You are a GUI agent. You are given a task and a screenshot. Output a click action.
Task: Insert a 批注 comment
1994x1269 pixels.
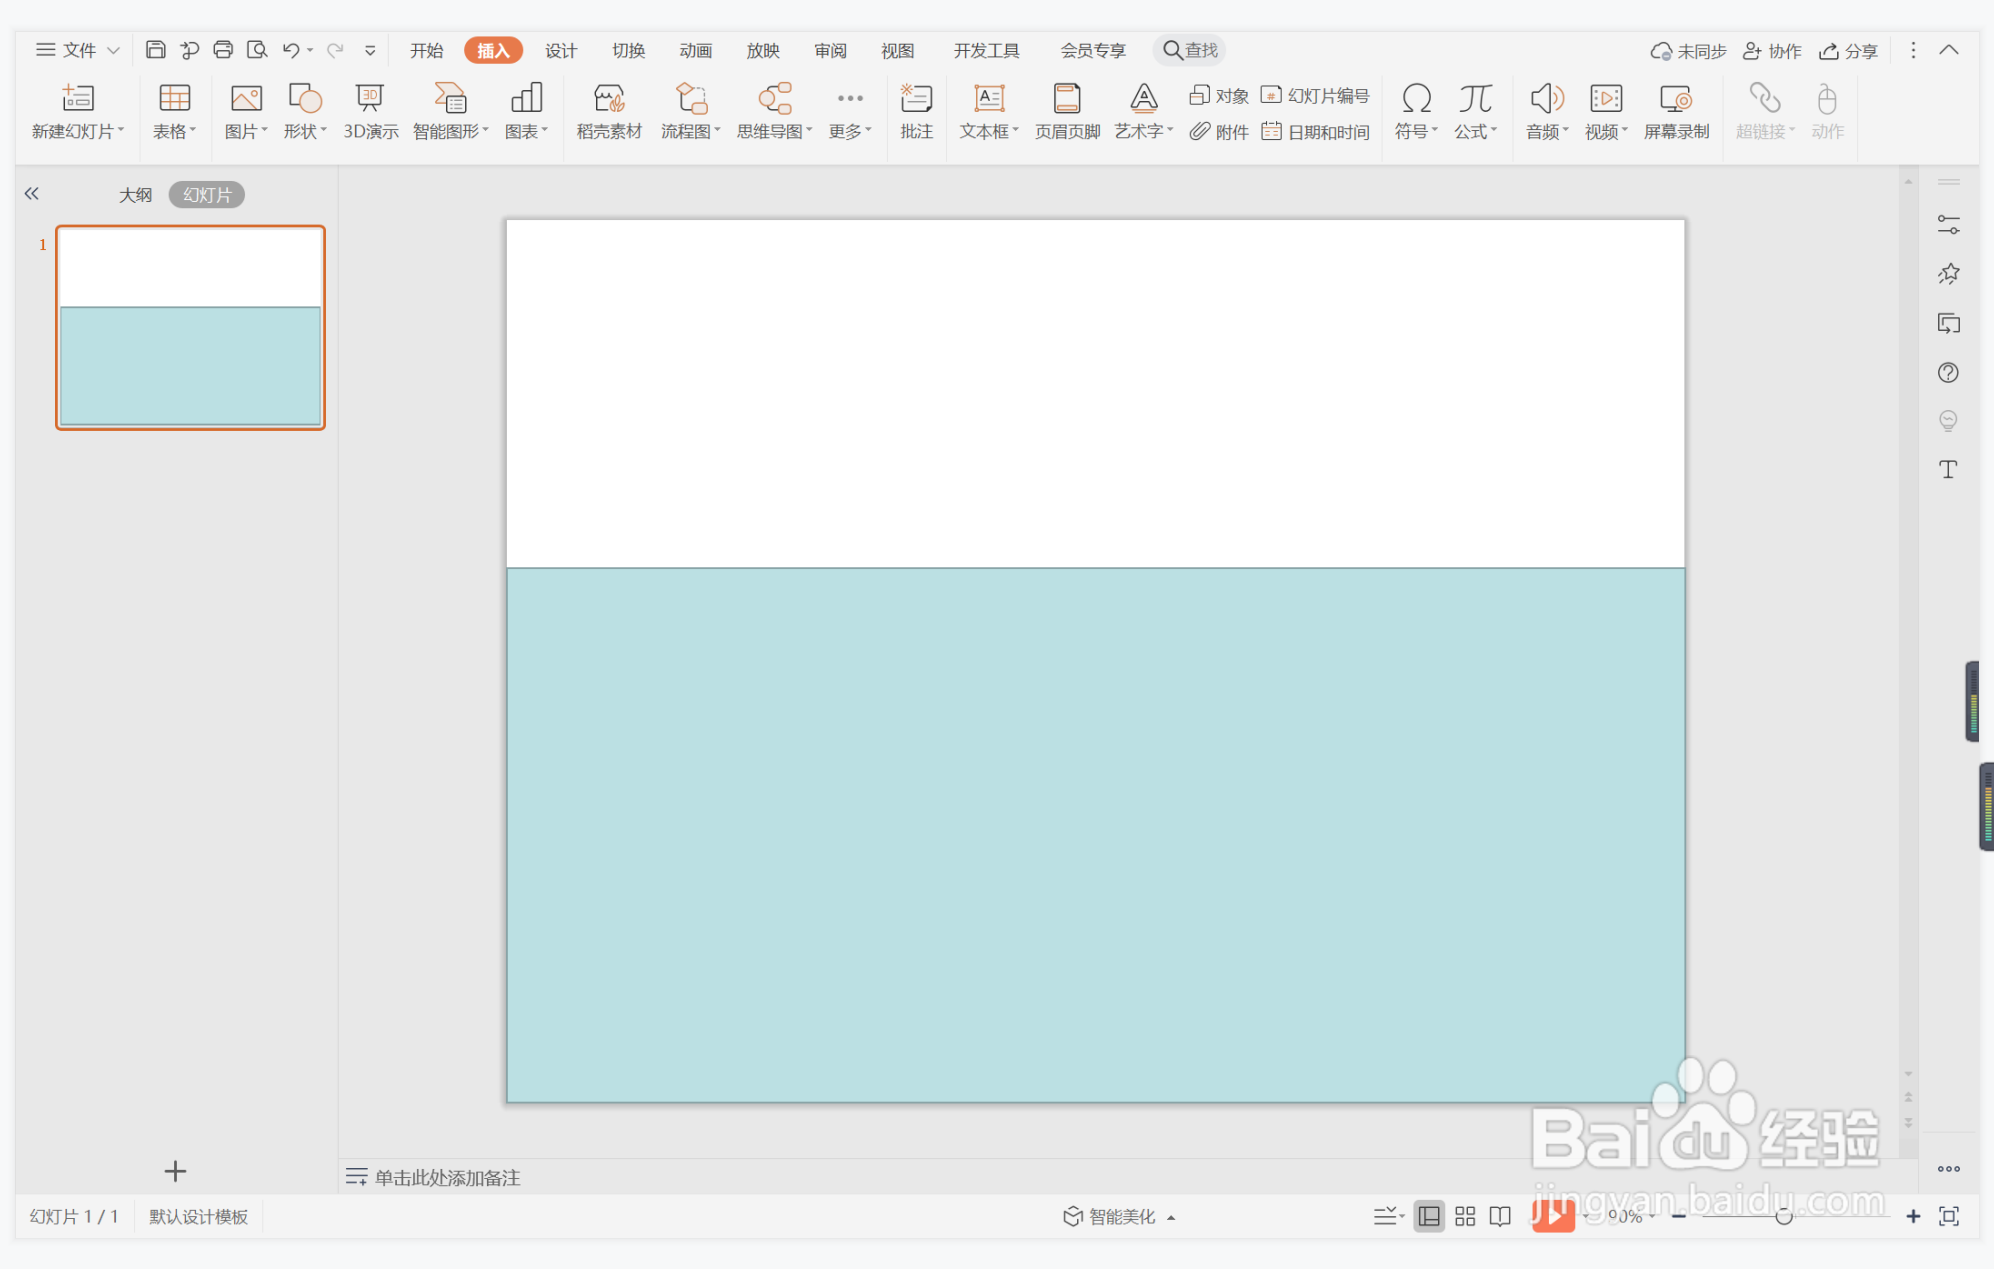pyautogui.click(x=915, y=111)
